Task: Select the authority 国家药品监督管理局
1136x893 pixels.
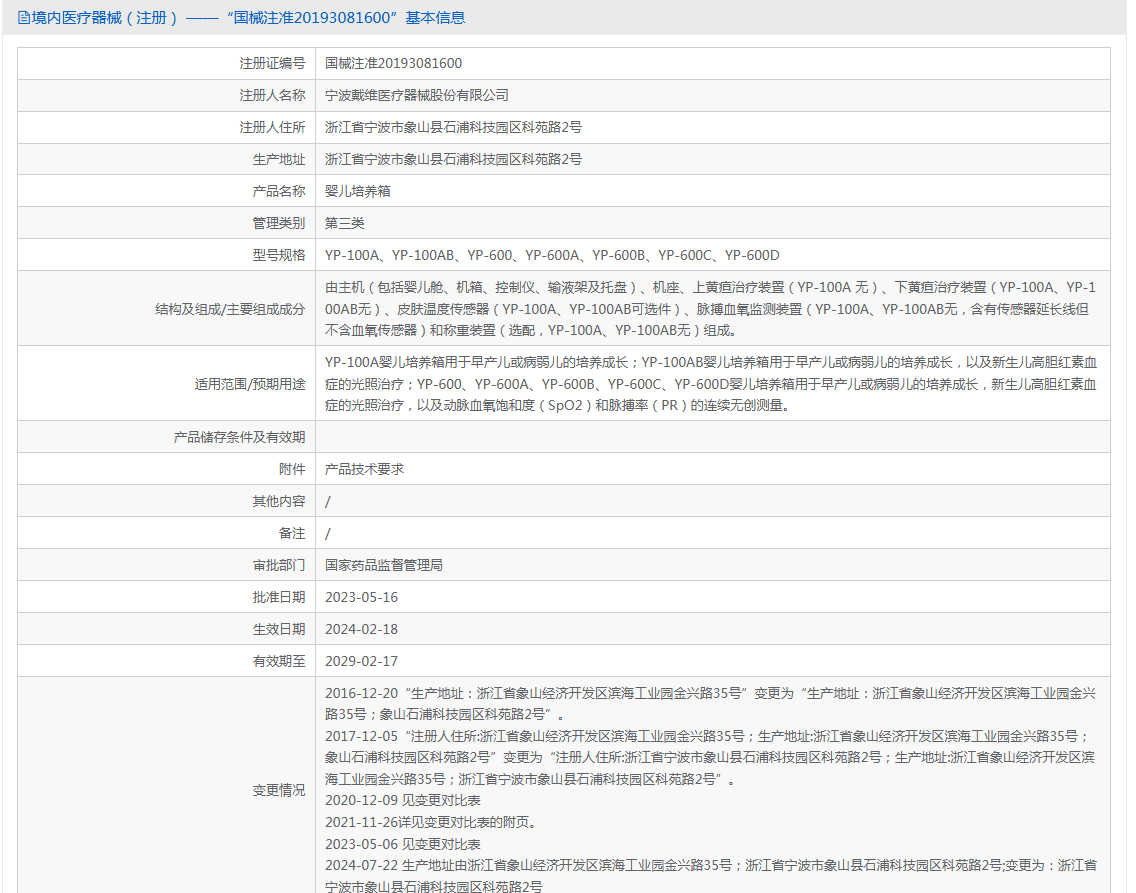Action: (x=384, y=565)
